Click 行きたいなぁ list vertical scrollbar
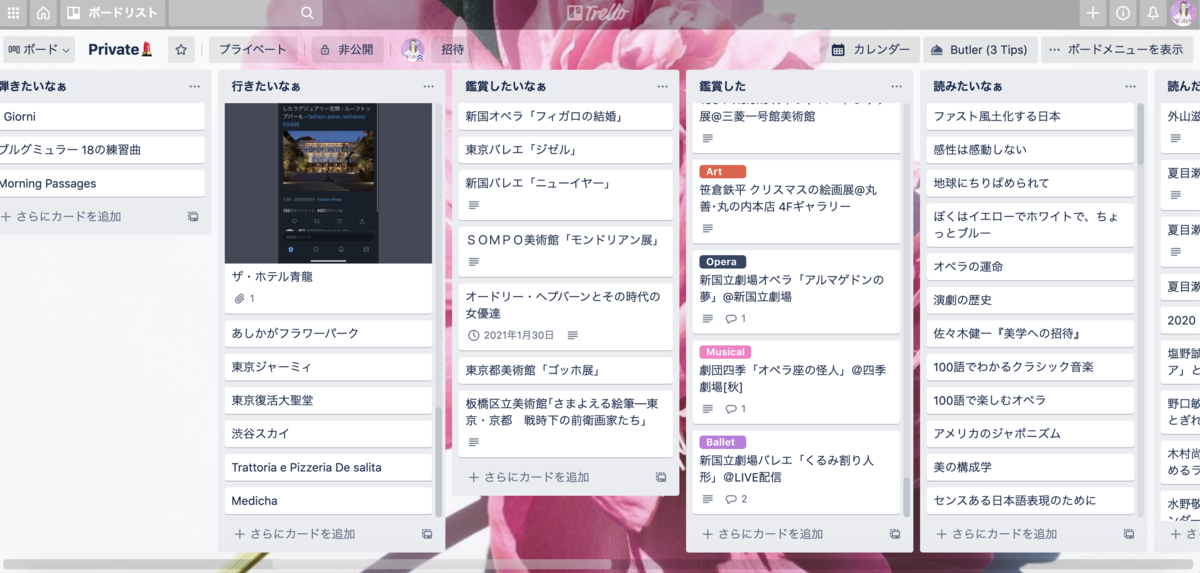 [x=438, y=461]
